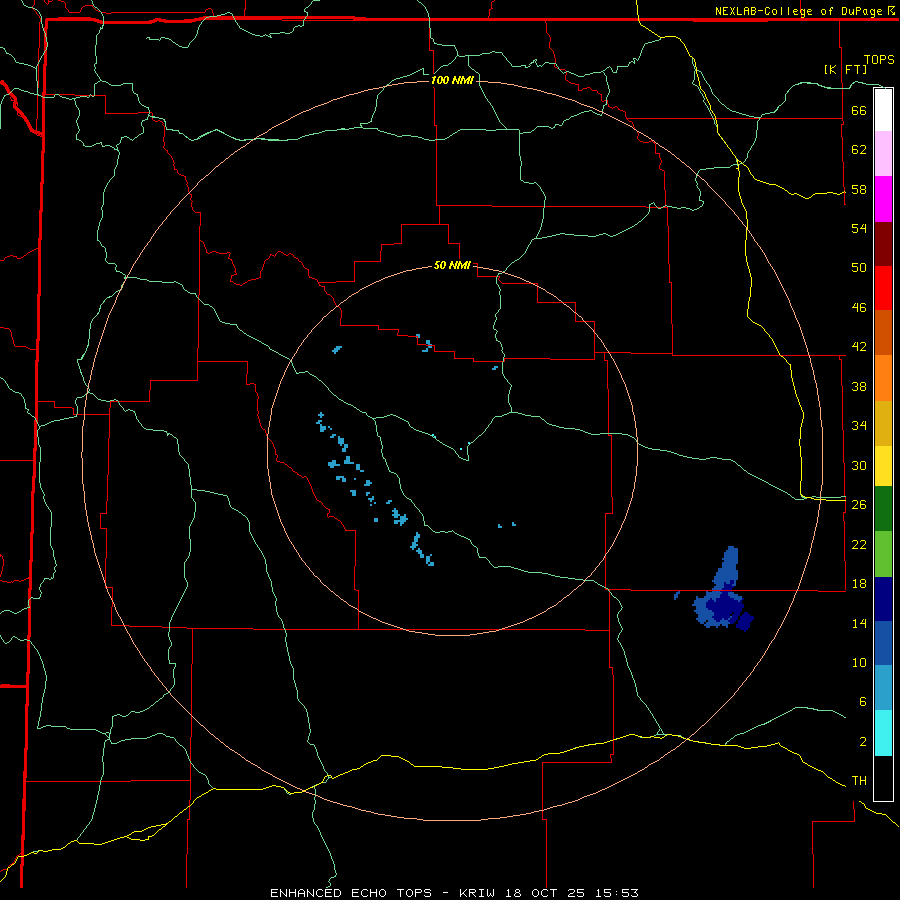This screenshot has height=900, width=900.
Task: Pick the cyan legend color band
Action: [x=883, y=733]
